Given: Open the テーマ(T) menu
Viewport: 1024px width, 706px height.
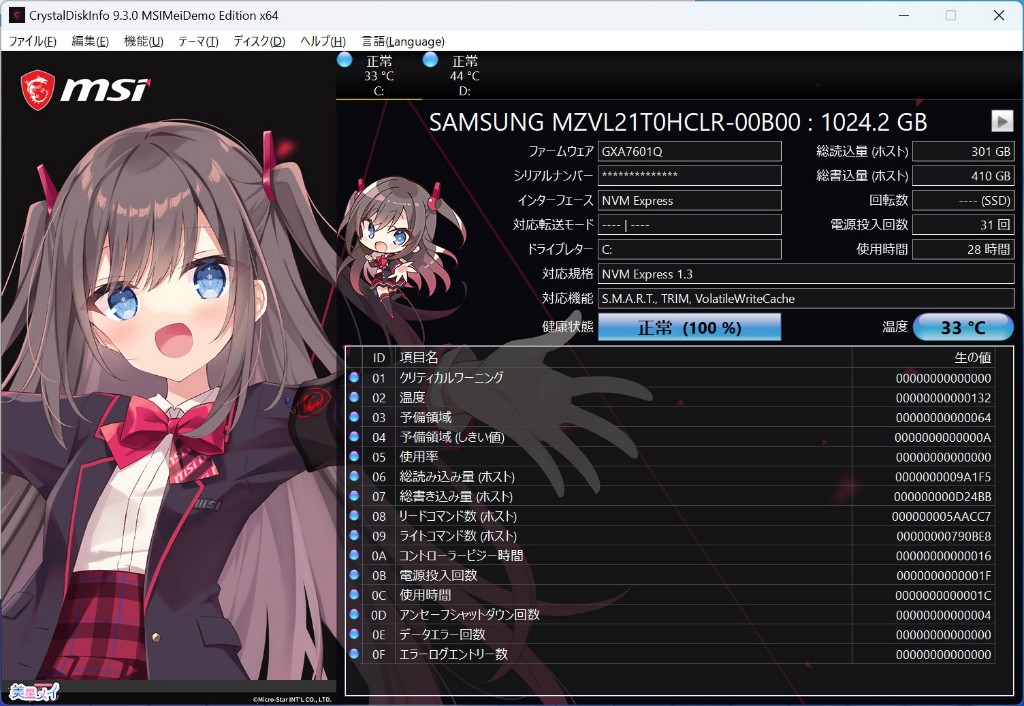Looking at the screenshot, I should [x=198, y=41].
